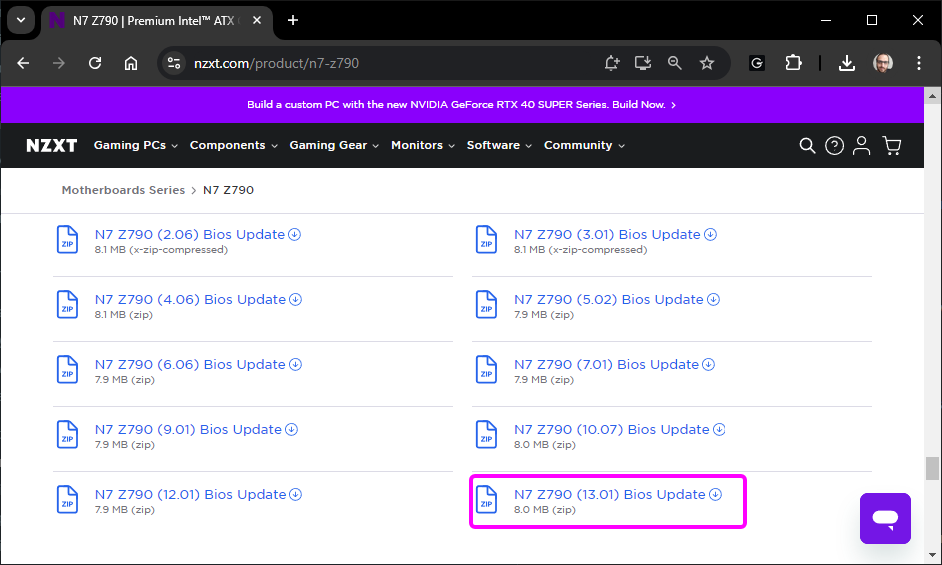Click the browser back arrow
The image size is (942, 565).
point(23,63)
